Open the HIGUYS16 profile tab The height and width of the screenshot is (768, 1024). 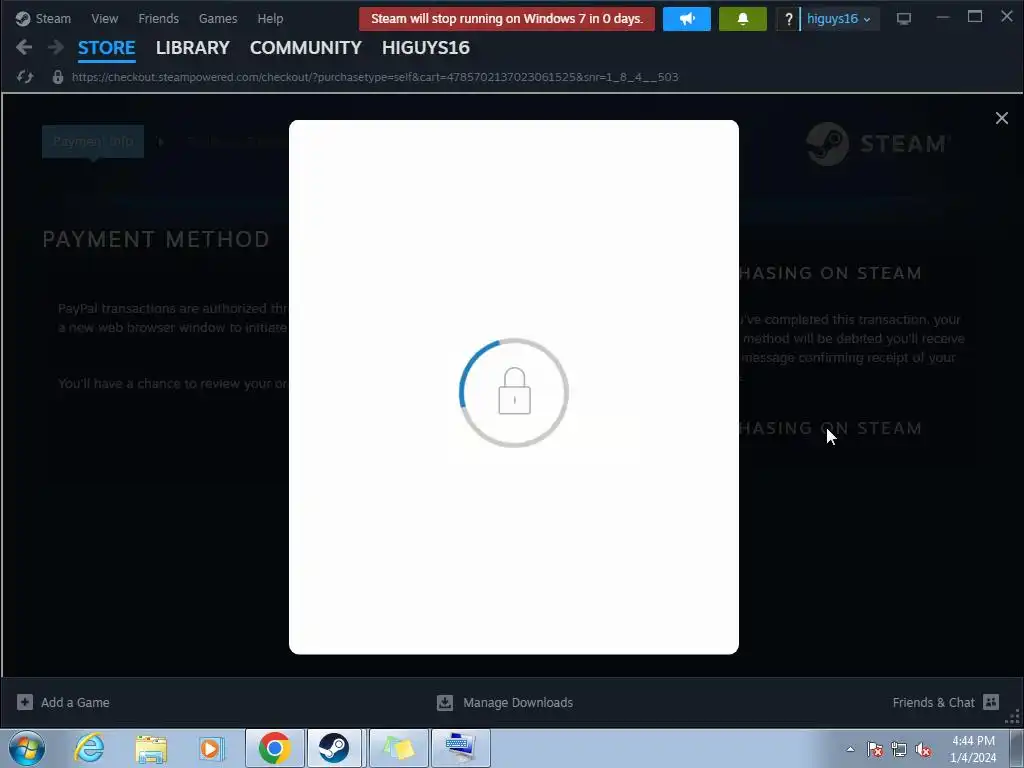point(426,48)
